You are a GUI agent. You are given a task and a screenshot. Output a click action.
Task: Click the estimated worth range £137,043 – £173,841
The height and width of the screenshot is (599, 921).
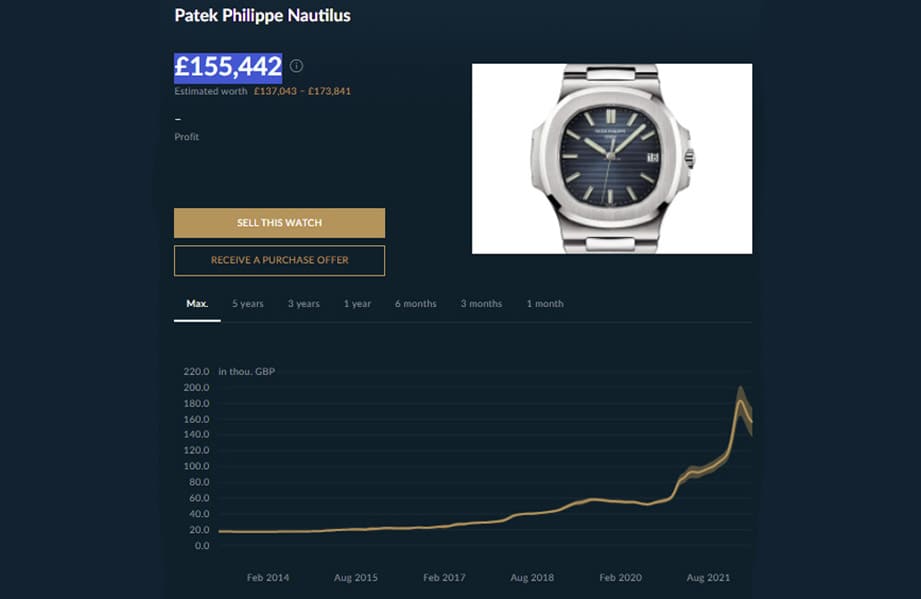(x=302, y=91)
